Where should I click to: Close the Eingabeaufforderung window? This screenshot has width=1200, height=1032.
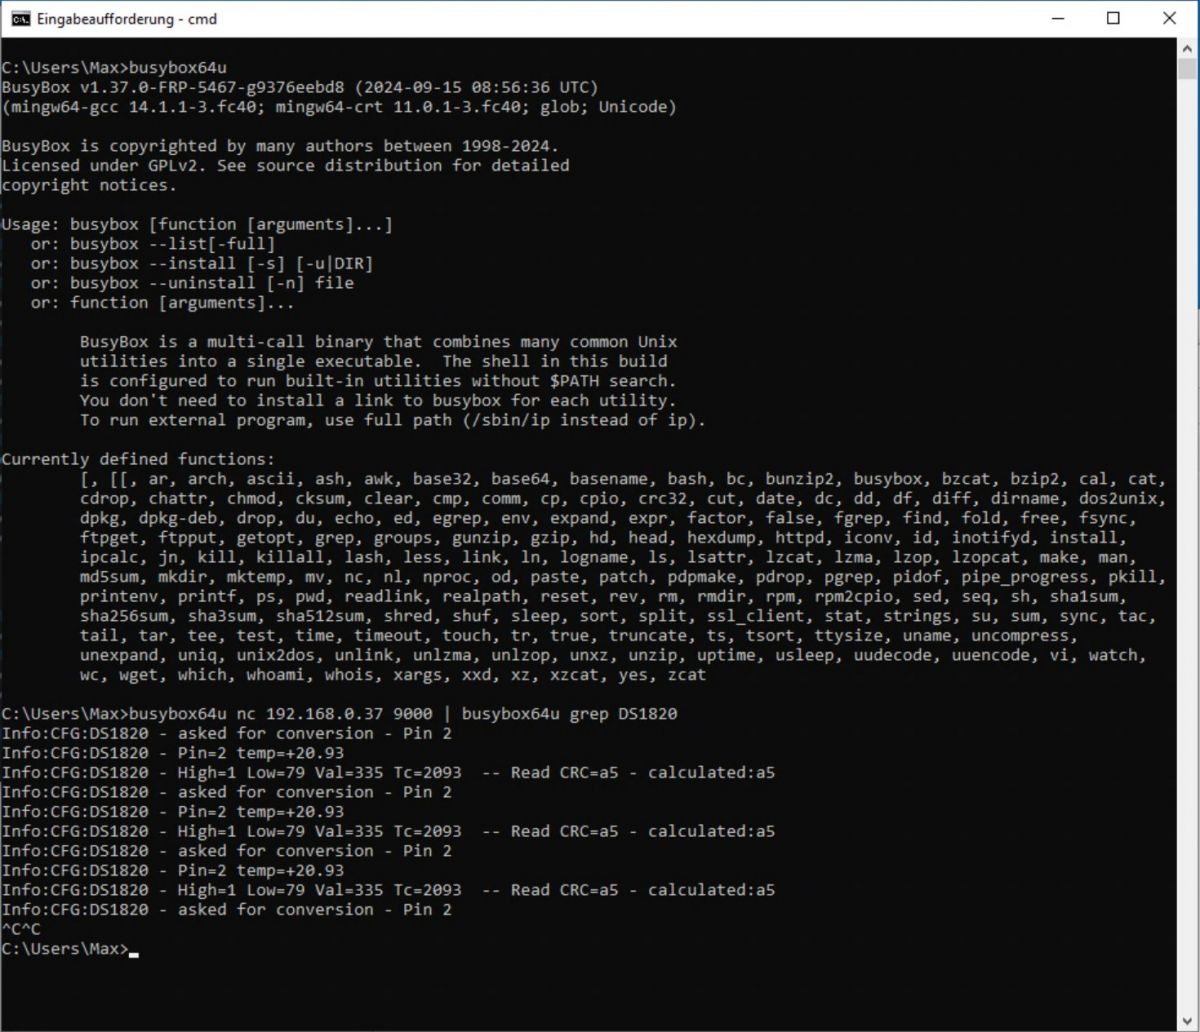click(x=1169, y=18)
